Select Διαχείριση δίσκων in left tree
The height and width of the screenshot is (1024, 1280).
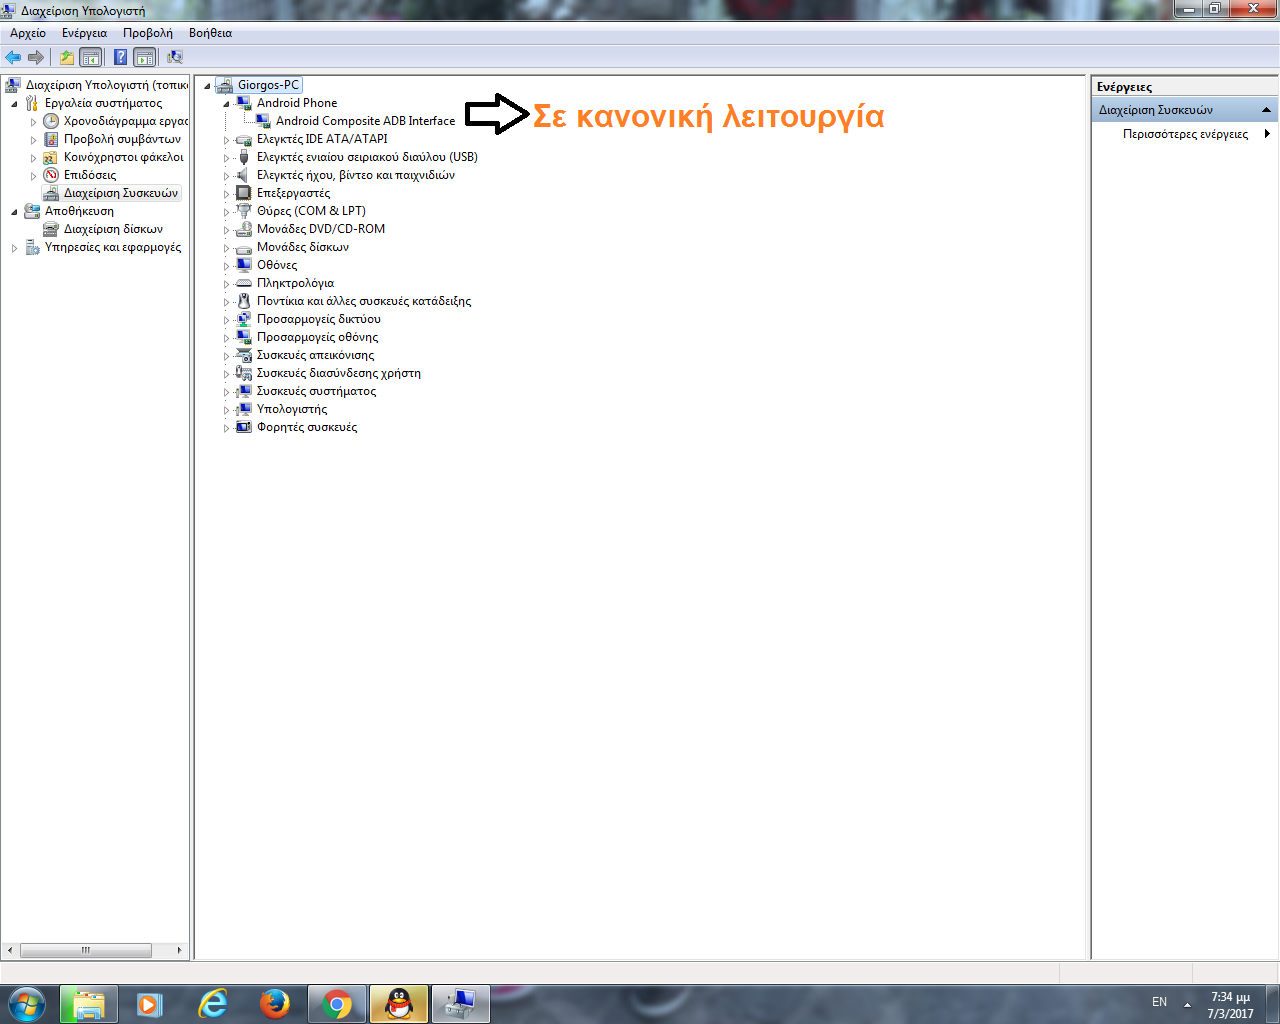point(113,229)
